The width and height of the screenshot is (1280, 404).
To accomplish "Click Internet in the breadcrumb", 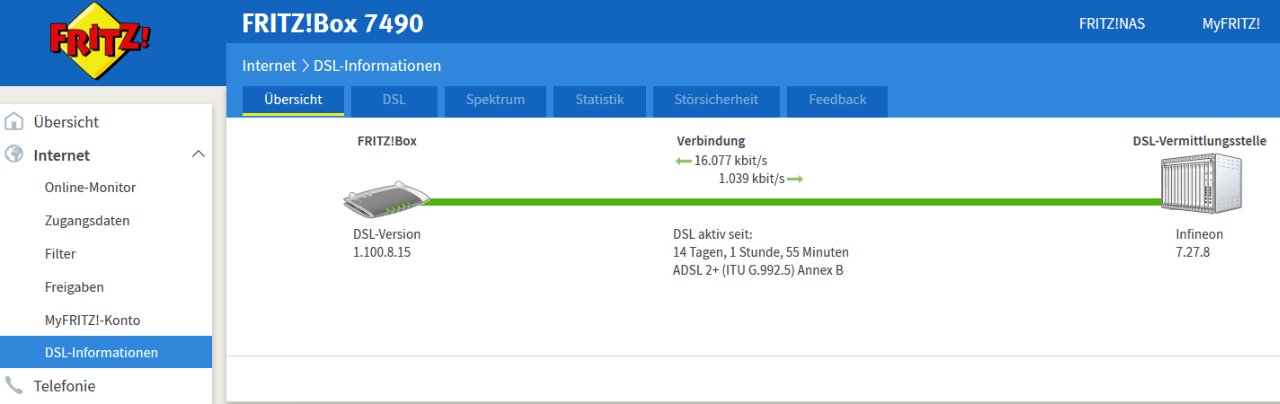I will tap(269, 66).
